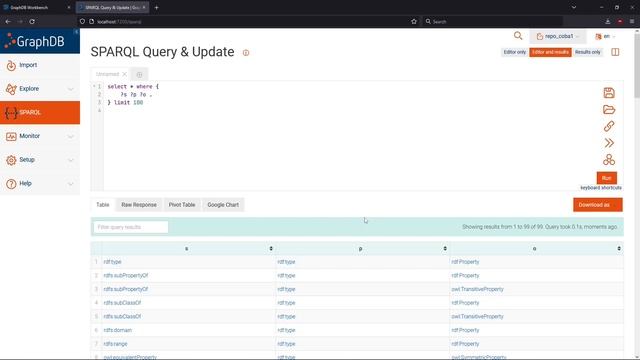Click the page vertical scrollbar
Viewport: 640px width, 360px height.
click(x=637, y=65)
